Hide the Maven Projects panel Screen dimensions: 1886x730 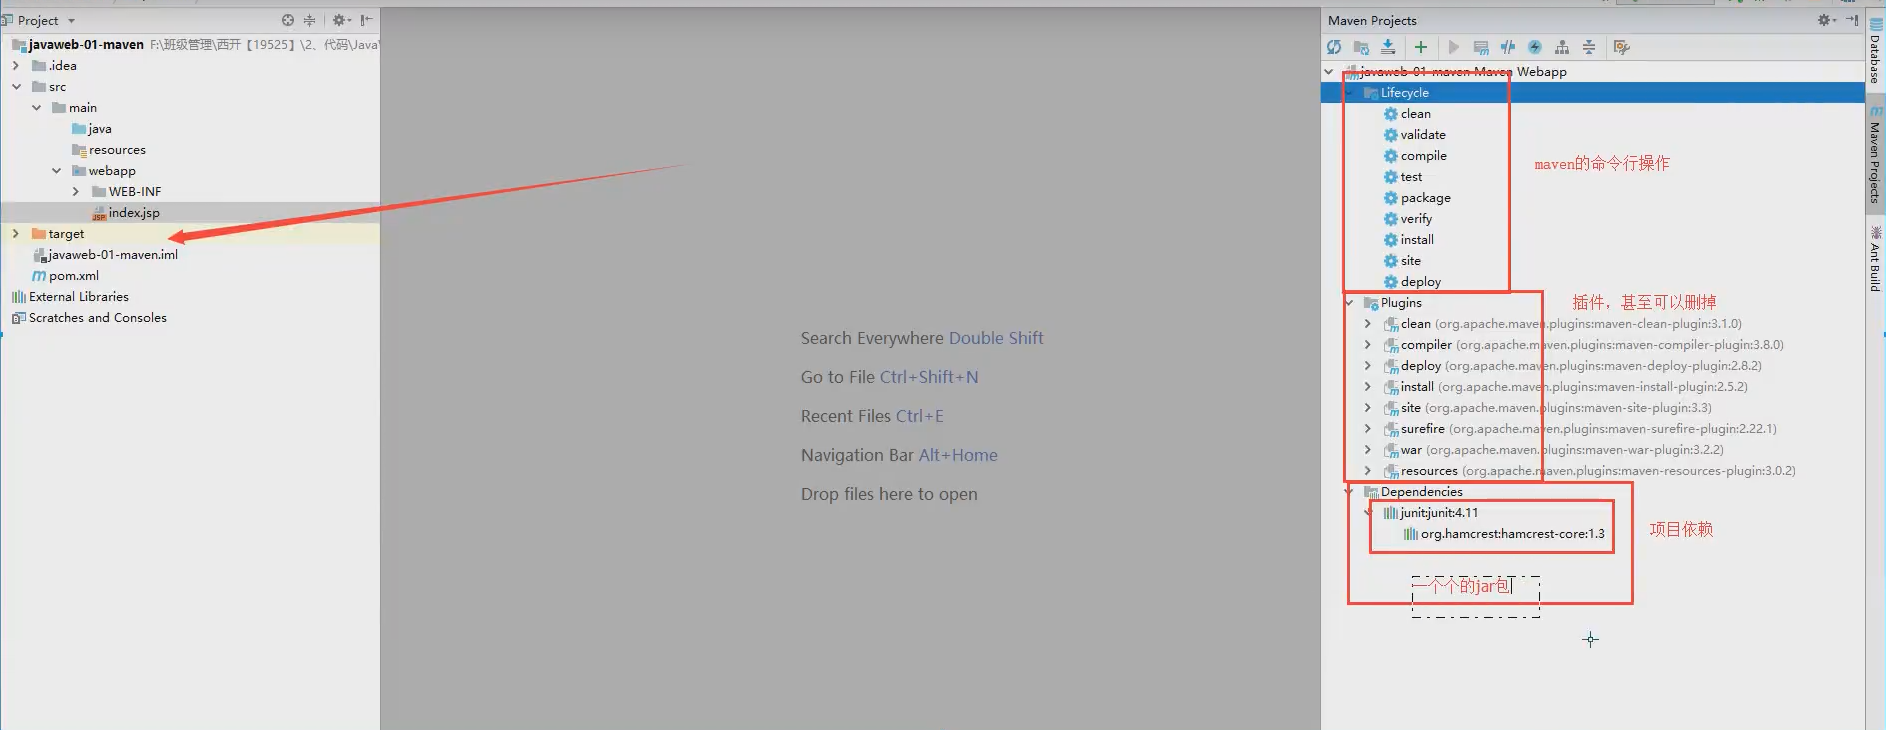[1852, 20]
